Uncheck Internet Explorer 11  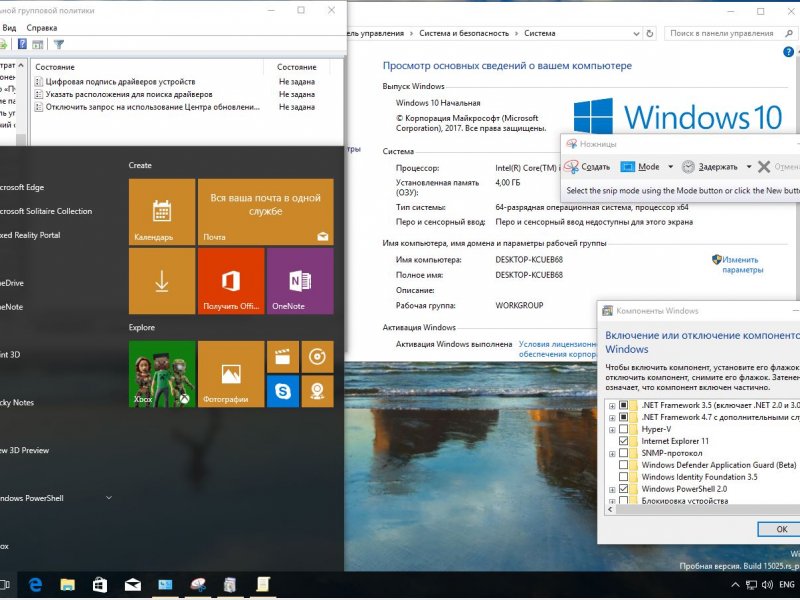623,441
